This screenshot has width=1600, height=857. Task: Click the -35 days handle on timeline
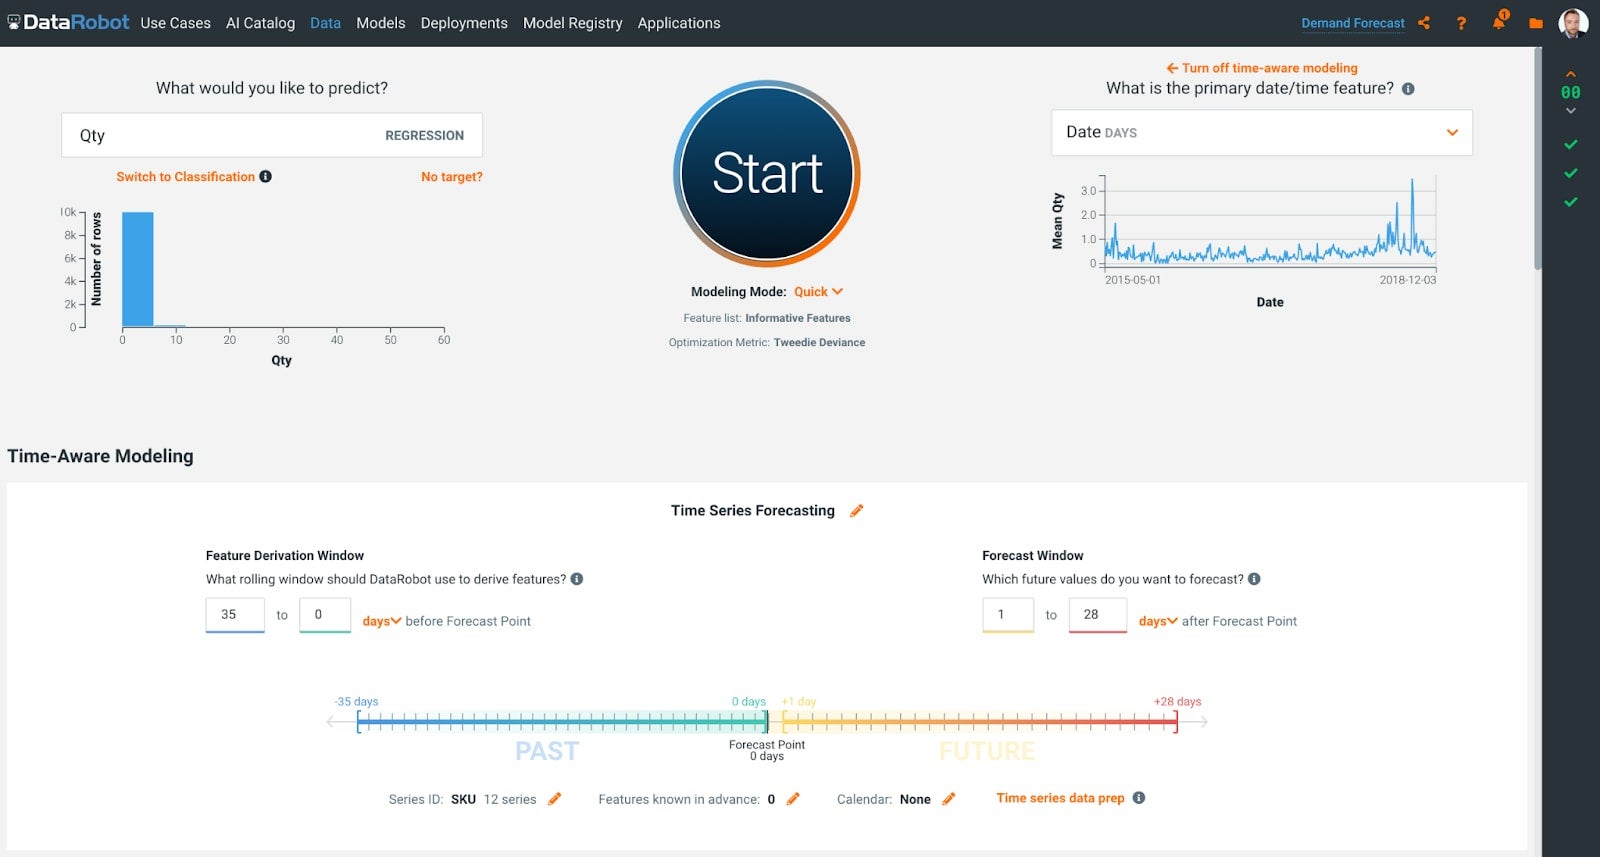[358, 721]
